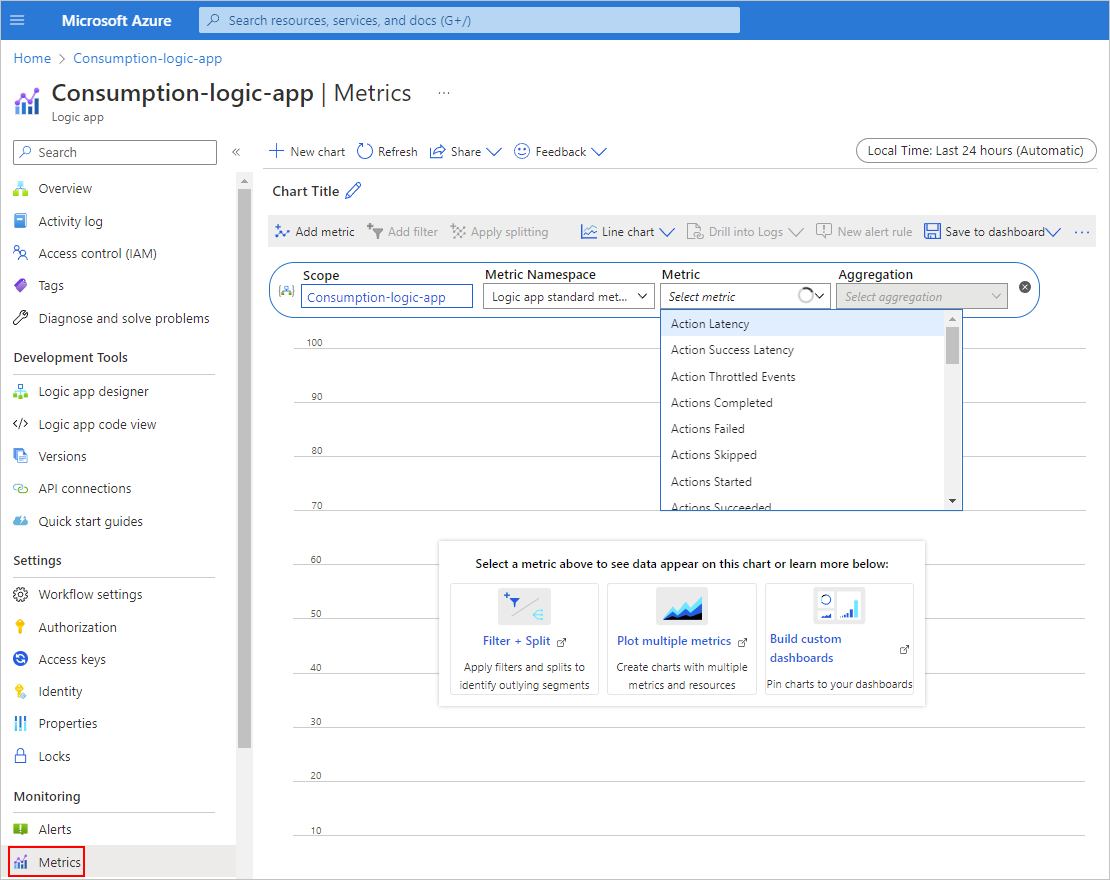1110x880 pixels.
Task: Edit the Chart Title with the pencil icon
Action: click(351, 190)
